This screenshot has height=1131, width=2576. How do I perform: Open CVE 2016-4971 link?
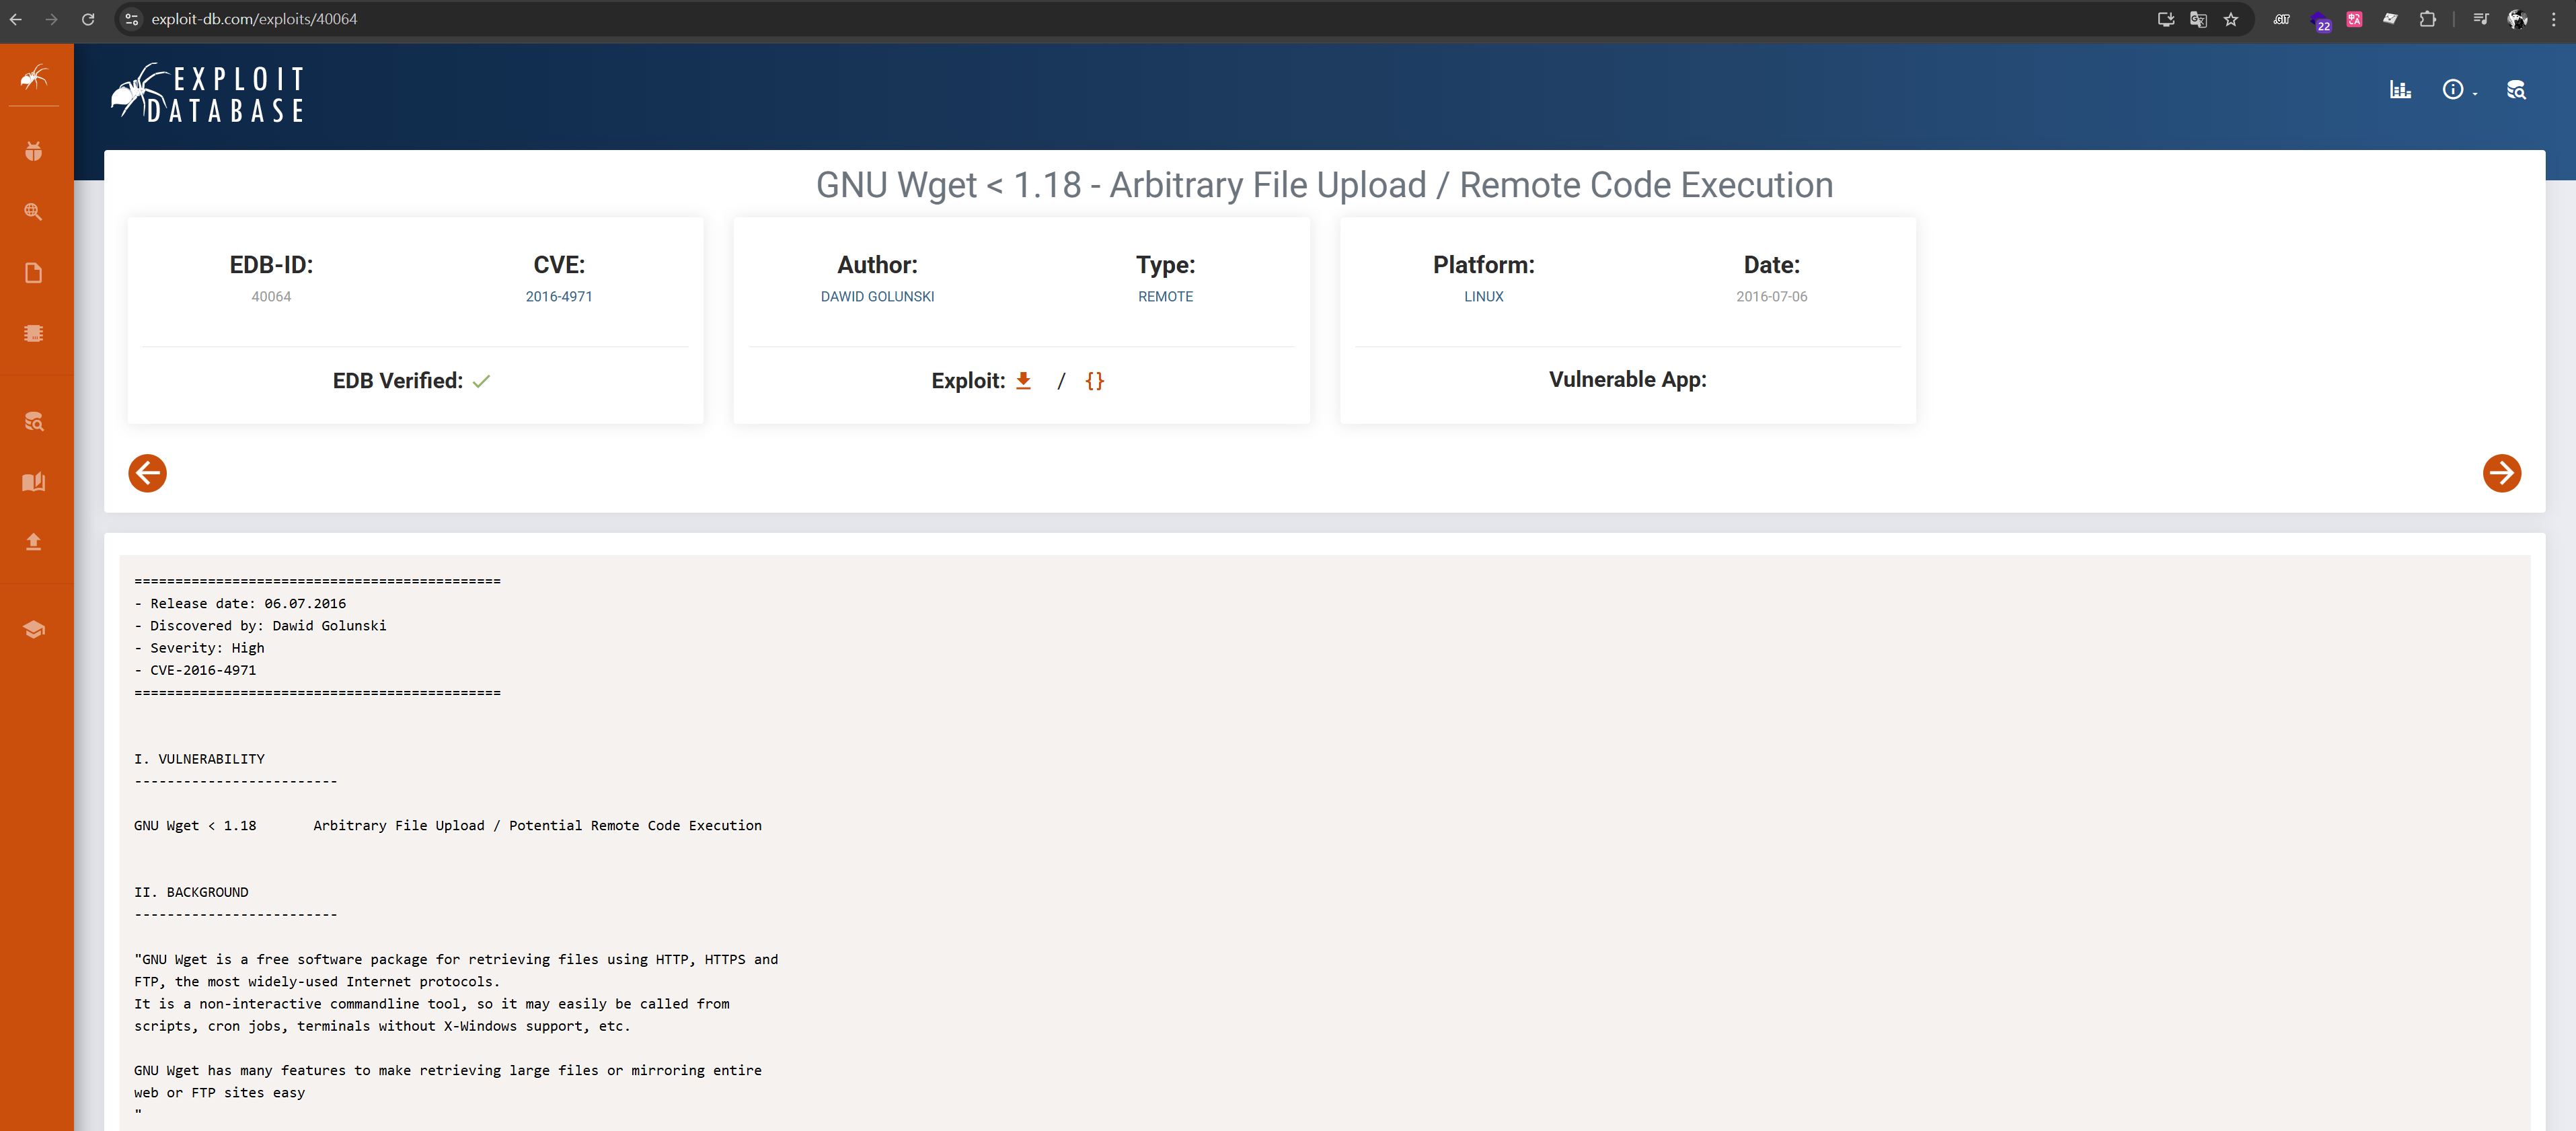coord(559,297)
